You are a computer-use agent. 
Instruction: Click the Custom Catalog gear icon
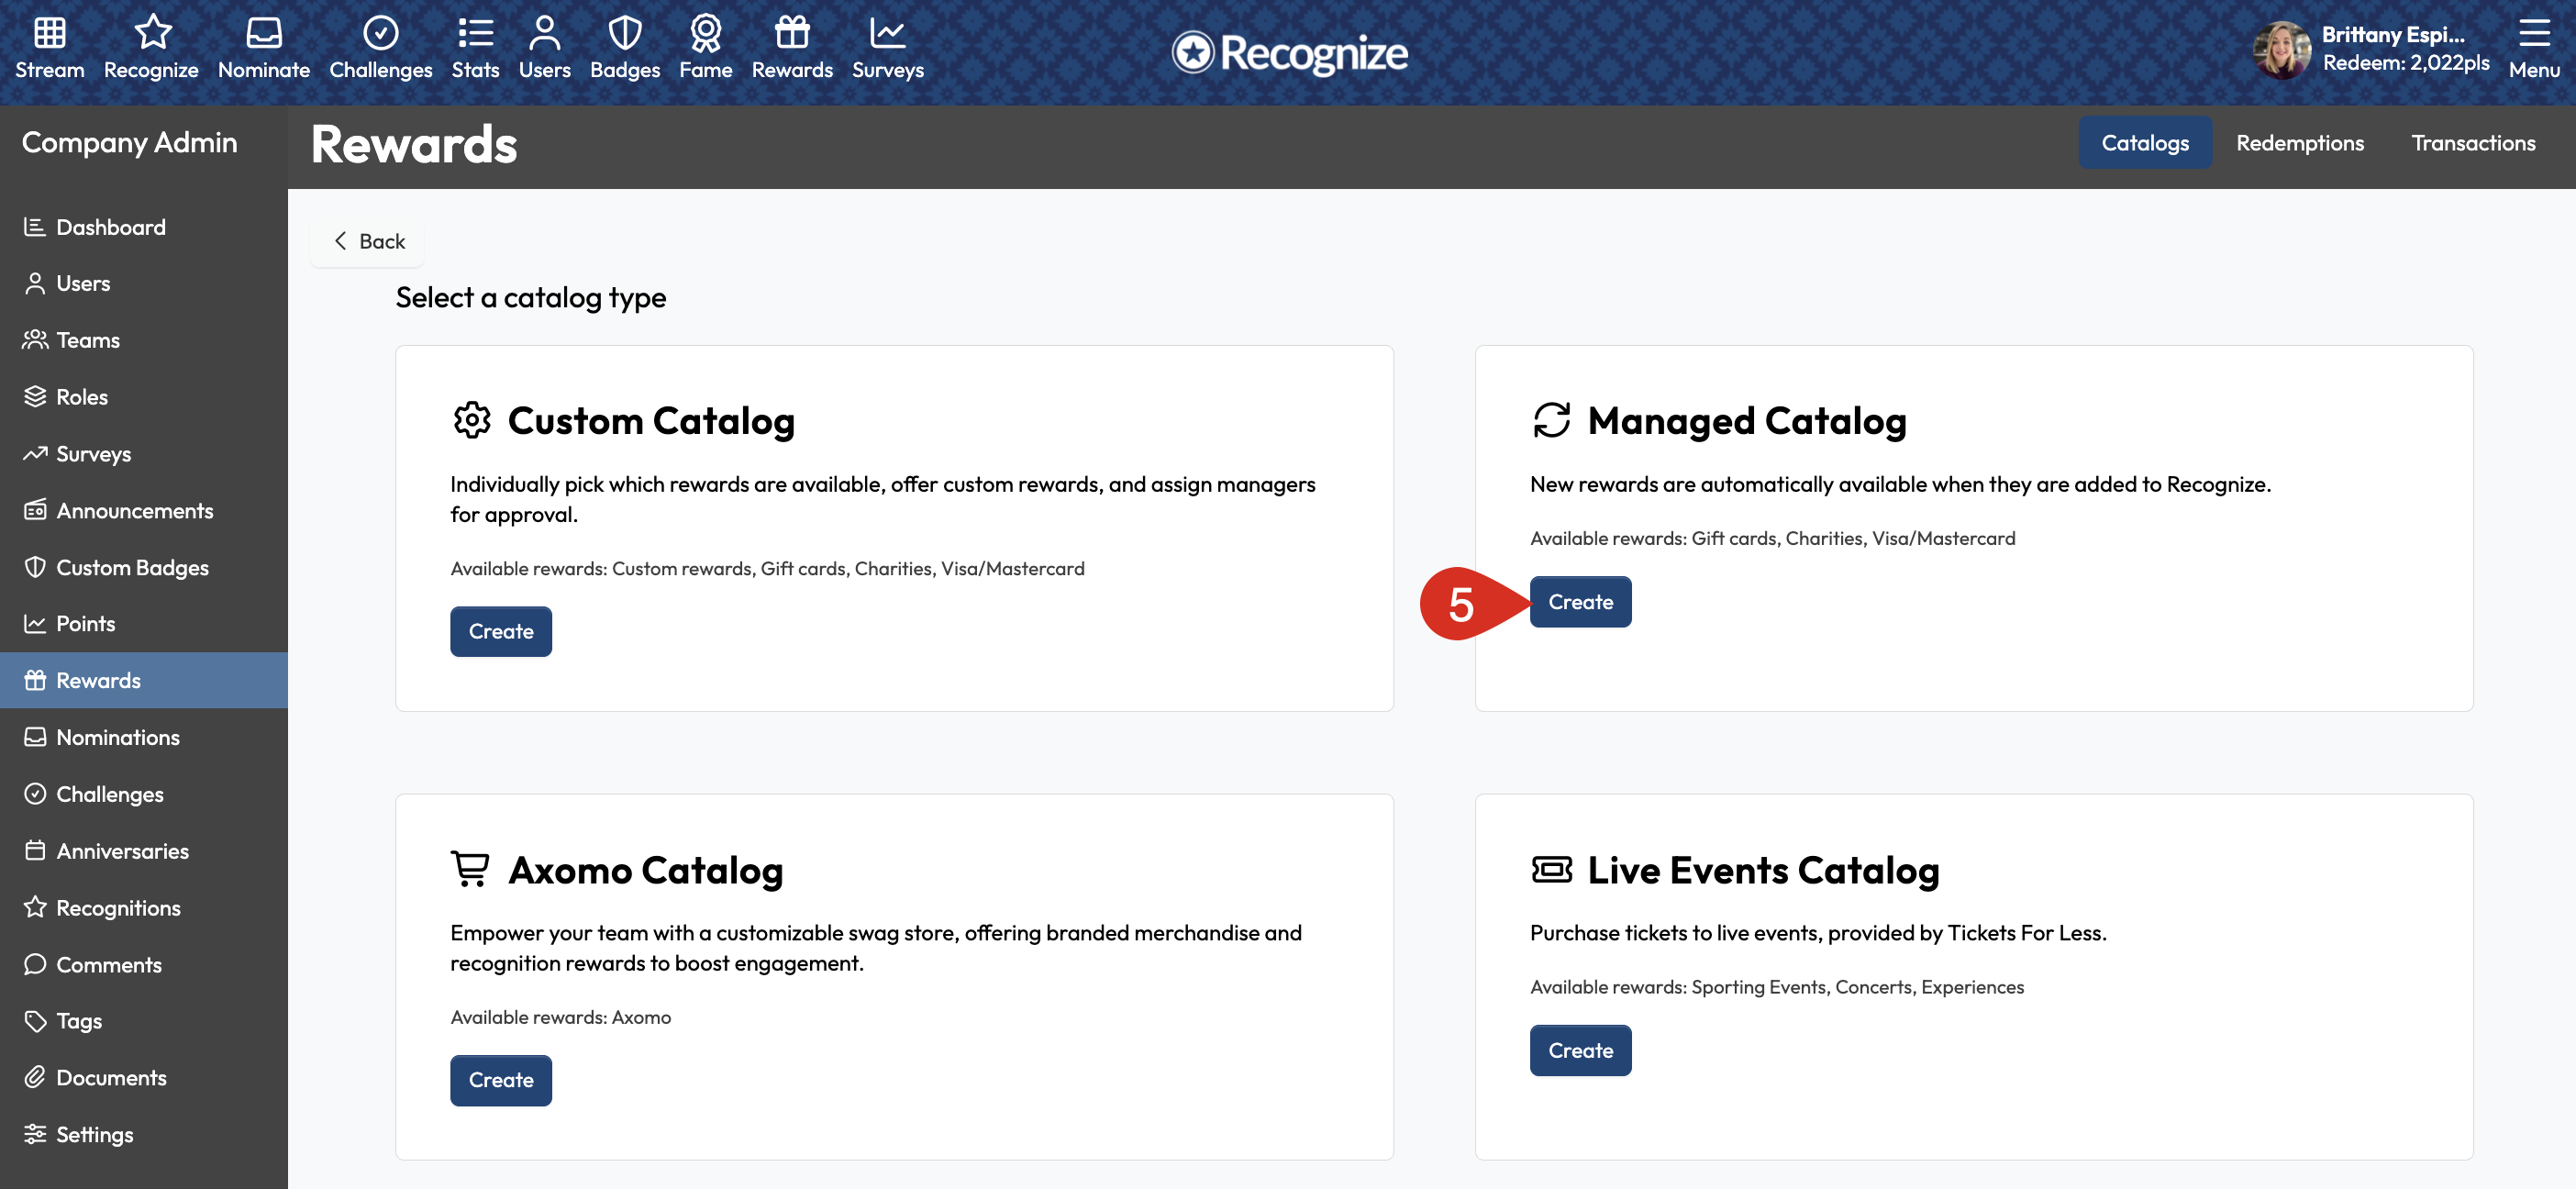pyautogui.click(x=471, y=420)
